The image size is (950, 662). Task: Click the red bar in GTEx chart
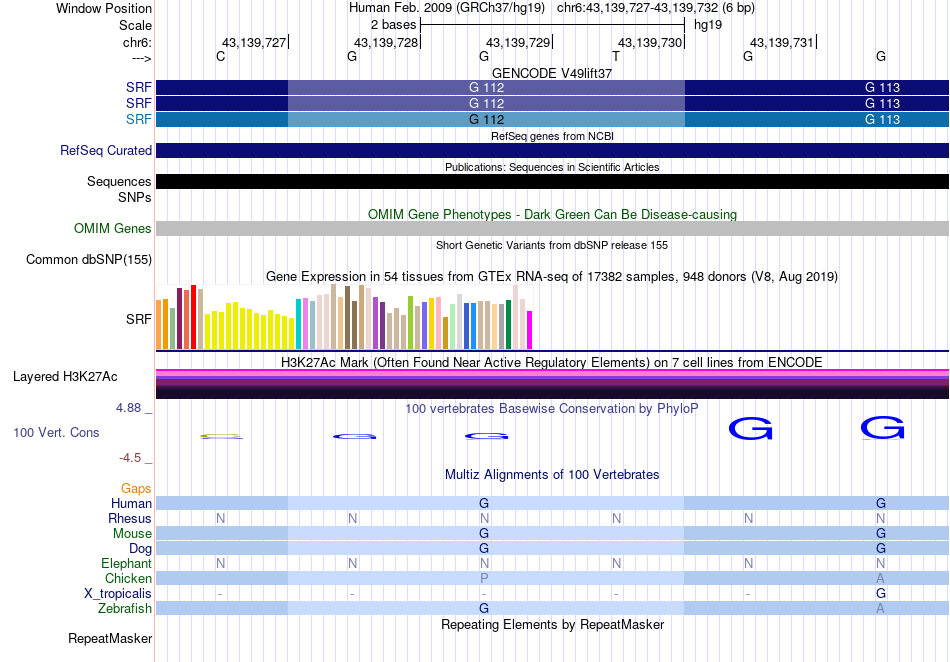(x=193, y=317)
